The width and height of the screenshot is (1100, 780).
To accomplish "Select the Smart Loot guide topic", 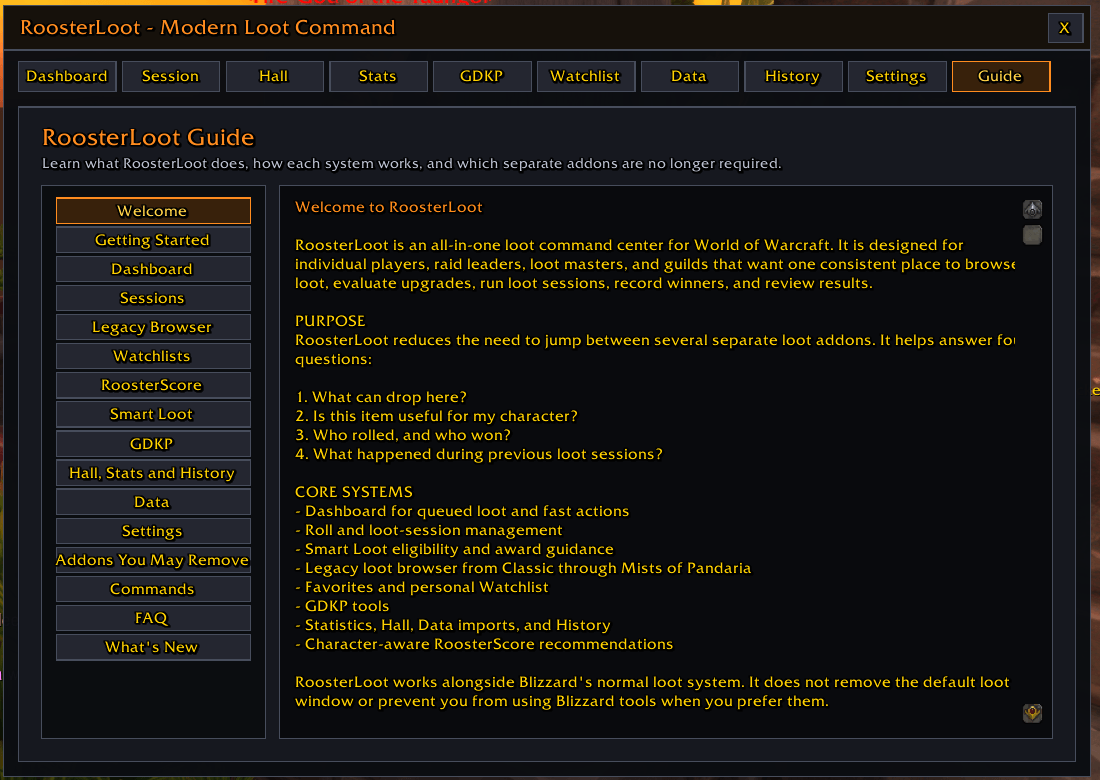I will [153, 415].
